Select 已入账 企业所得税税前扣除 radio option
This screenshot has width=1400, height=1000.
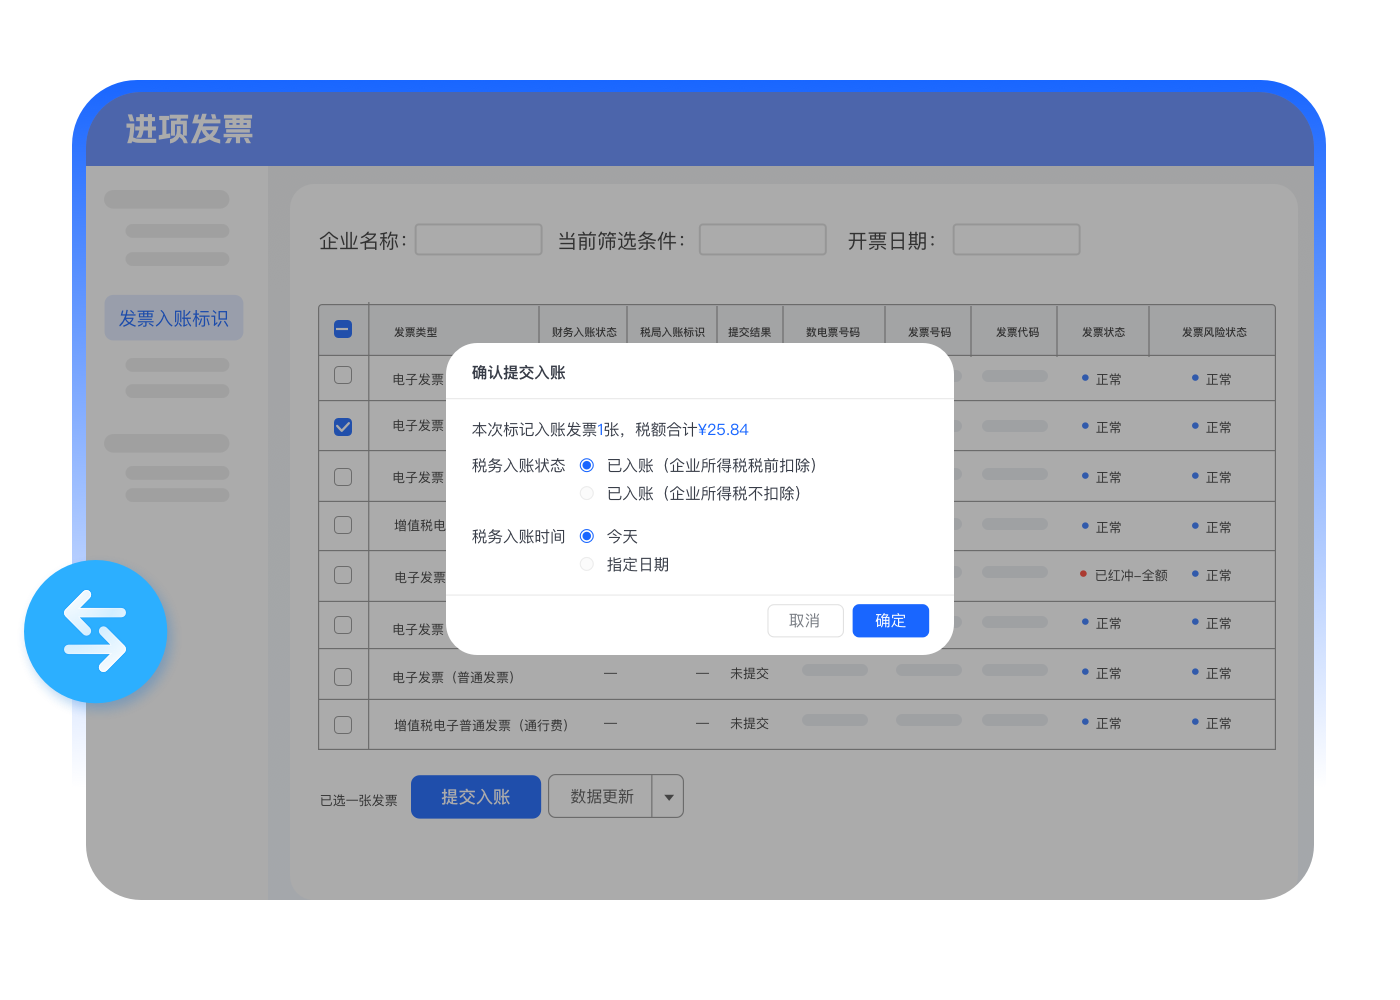pyautogui.click(x=587, y=465)
